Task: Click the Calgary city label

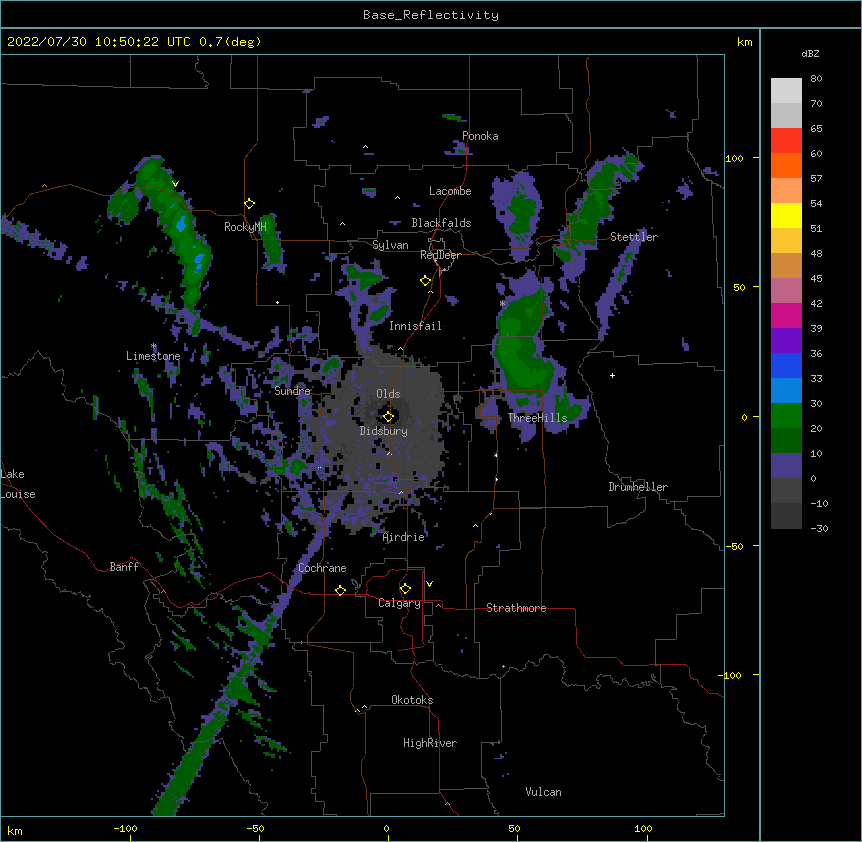Action: 399,603
